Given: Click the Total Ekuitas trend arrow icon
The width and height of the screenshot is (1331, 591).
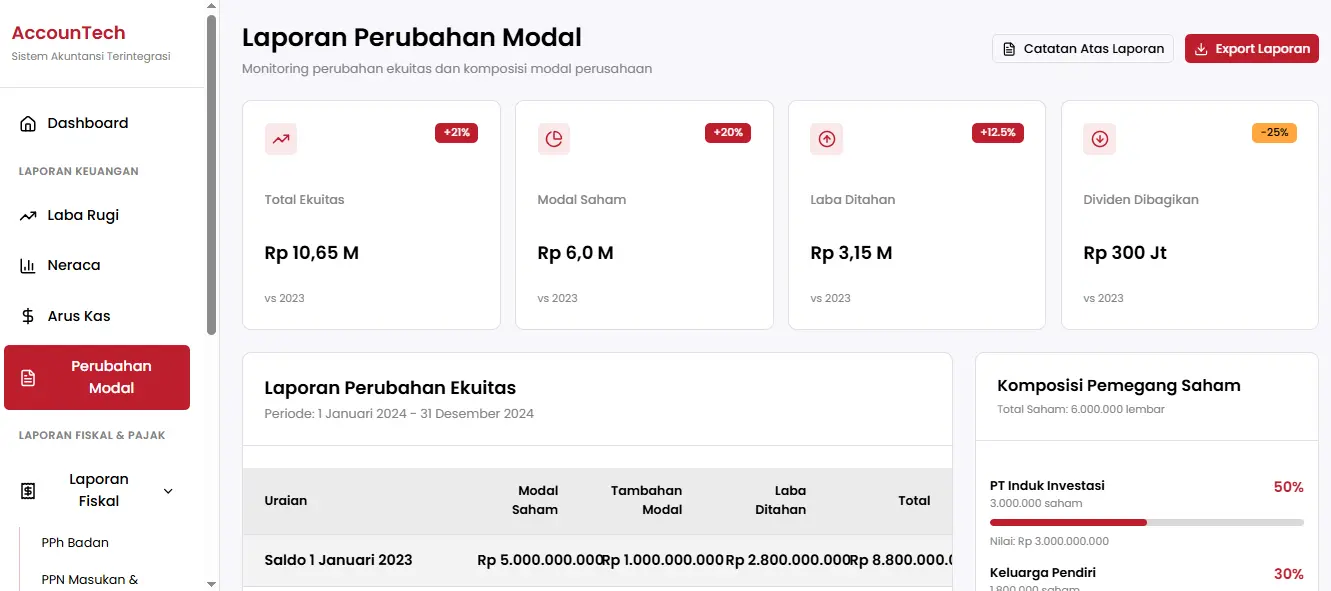Looking at the screenshot, I should tap(280, 139).
